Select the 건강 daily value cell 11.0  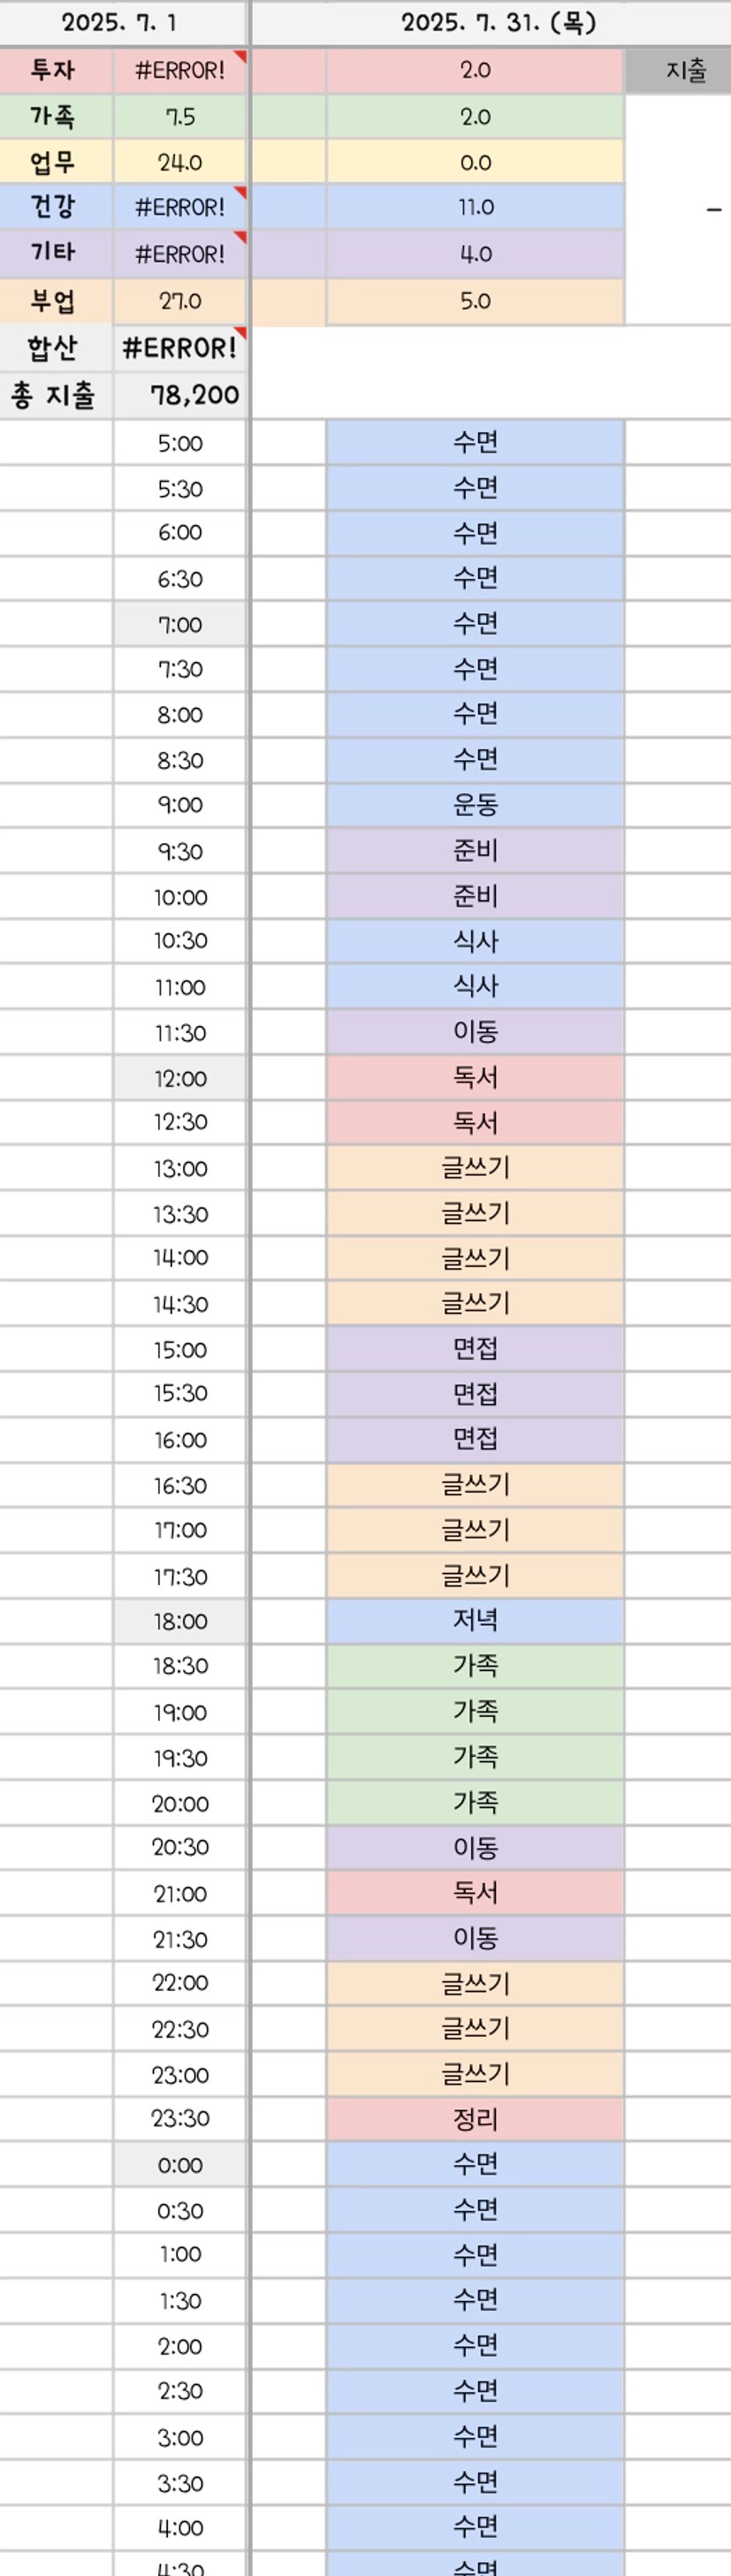click(x=475, y=207)
